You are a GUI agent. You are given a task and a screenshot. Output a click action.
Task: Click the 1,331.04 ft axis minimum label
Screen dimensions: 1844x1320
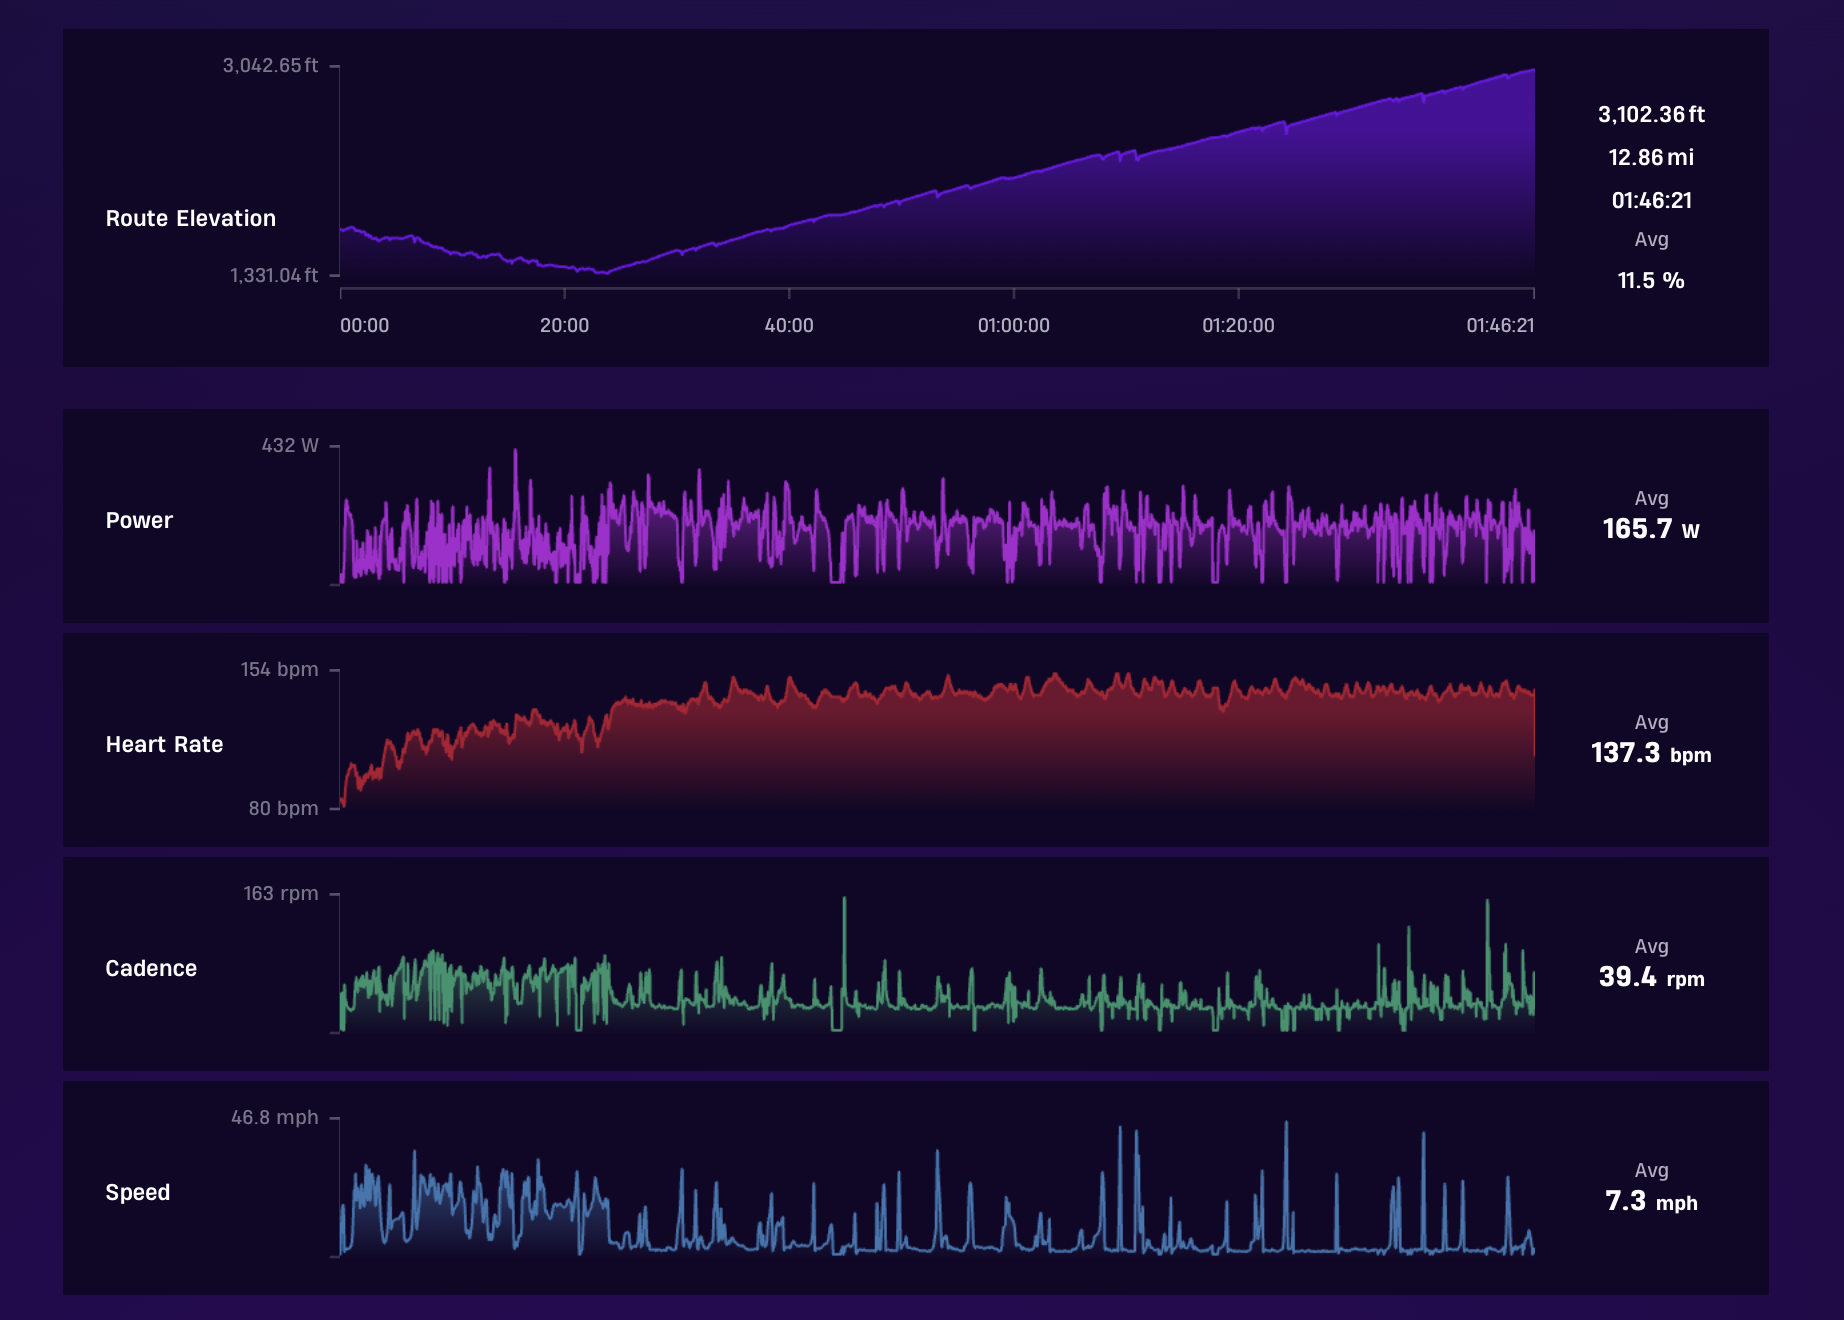pos(274,275)
